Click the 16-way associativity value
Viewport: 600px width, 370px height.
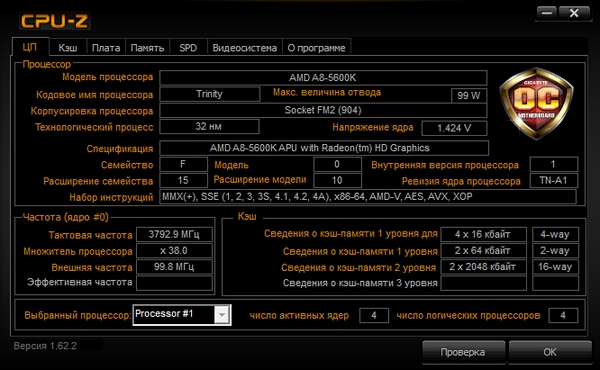[555, 267]
